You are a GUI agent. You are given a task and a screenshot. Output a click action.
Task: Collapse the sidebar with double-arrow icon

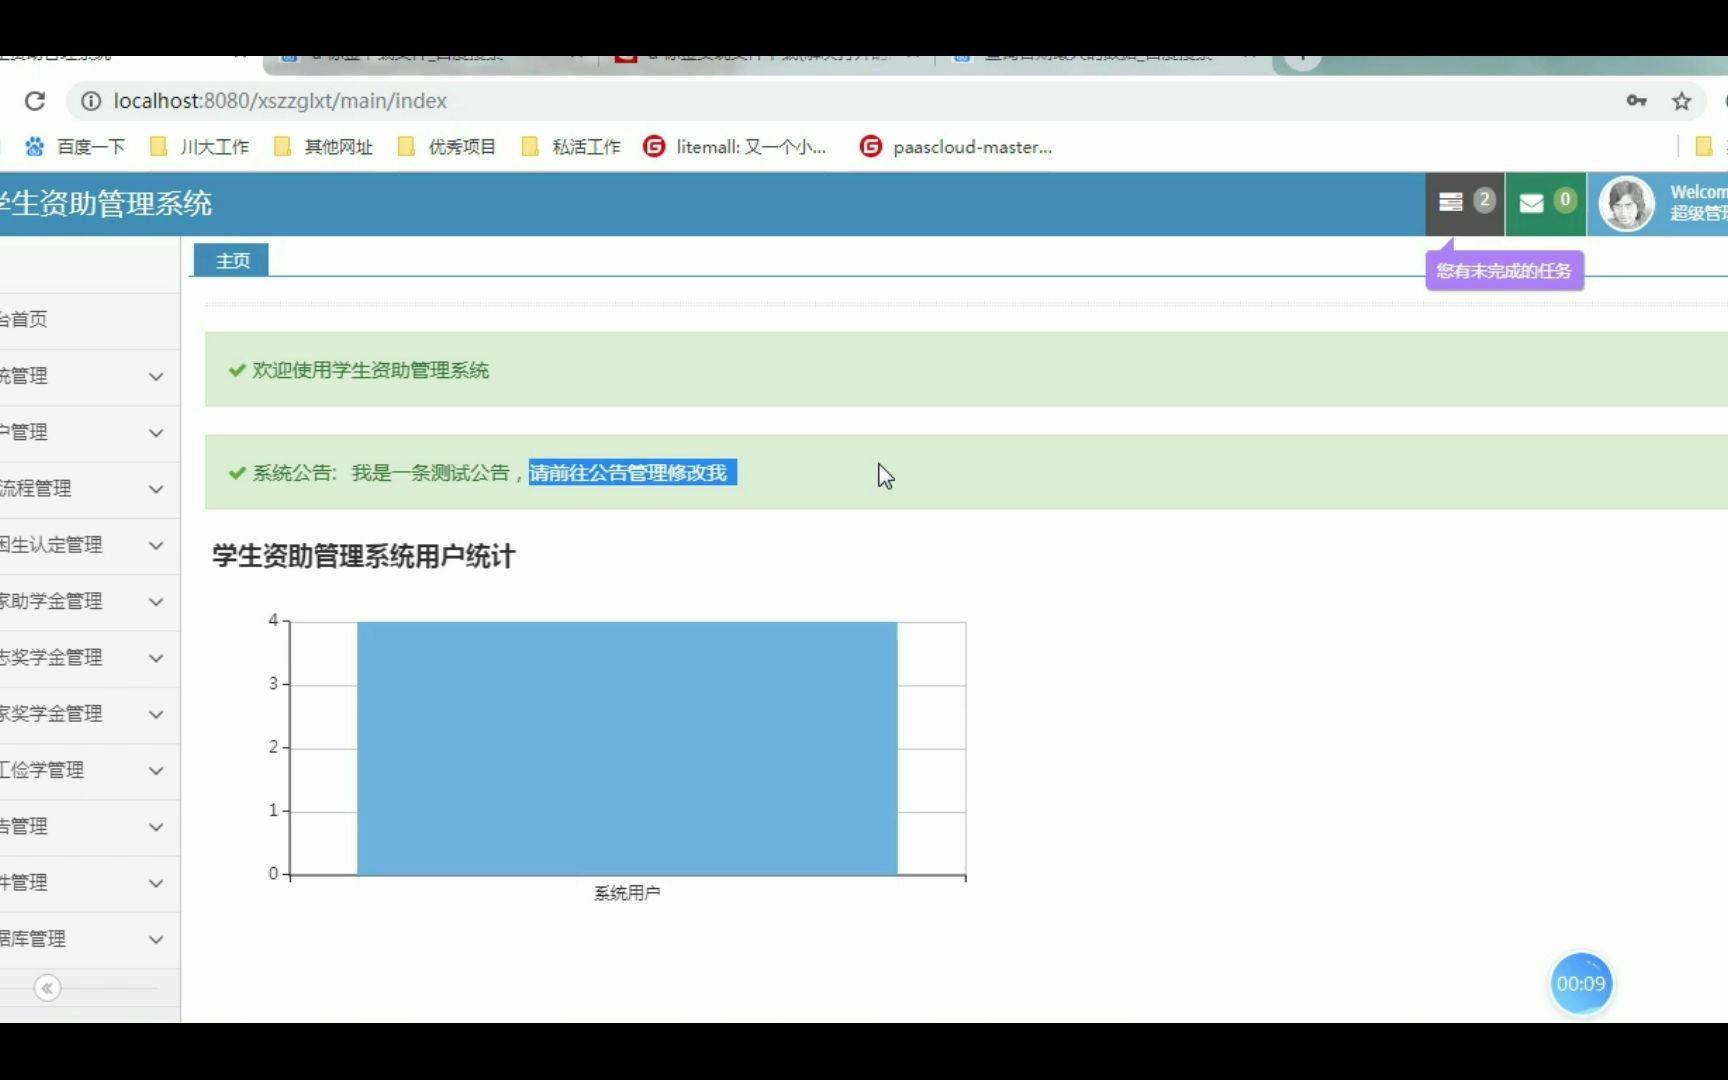click(47, 988)
